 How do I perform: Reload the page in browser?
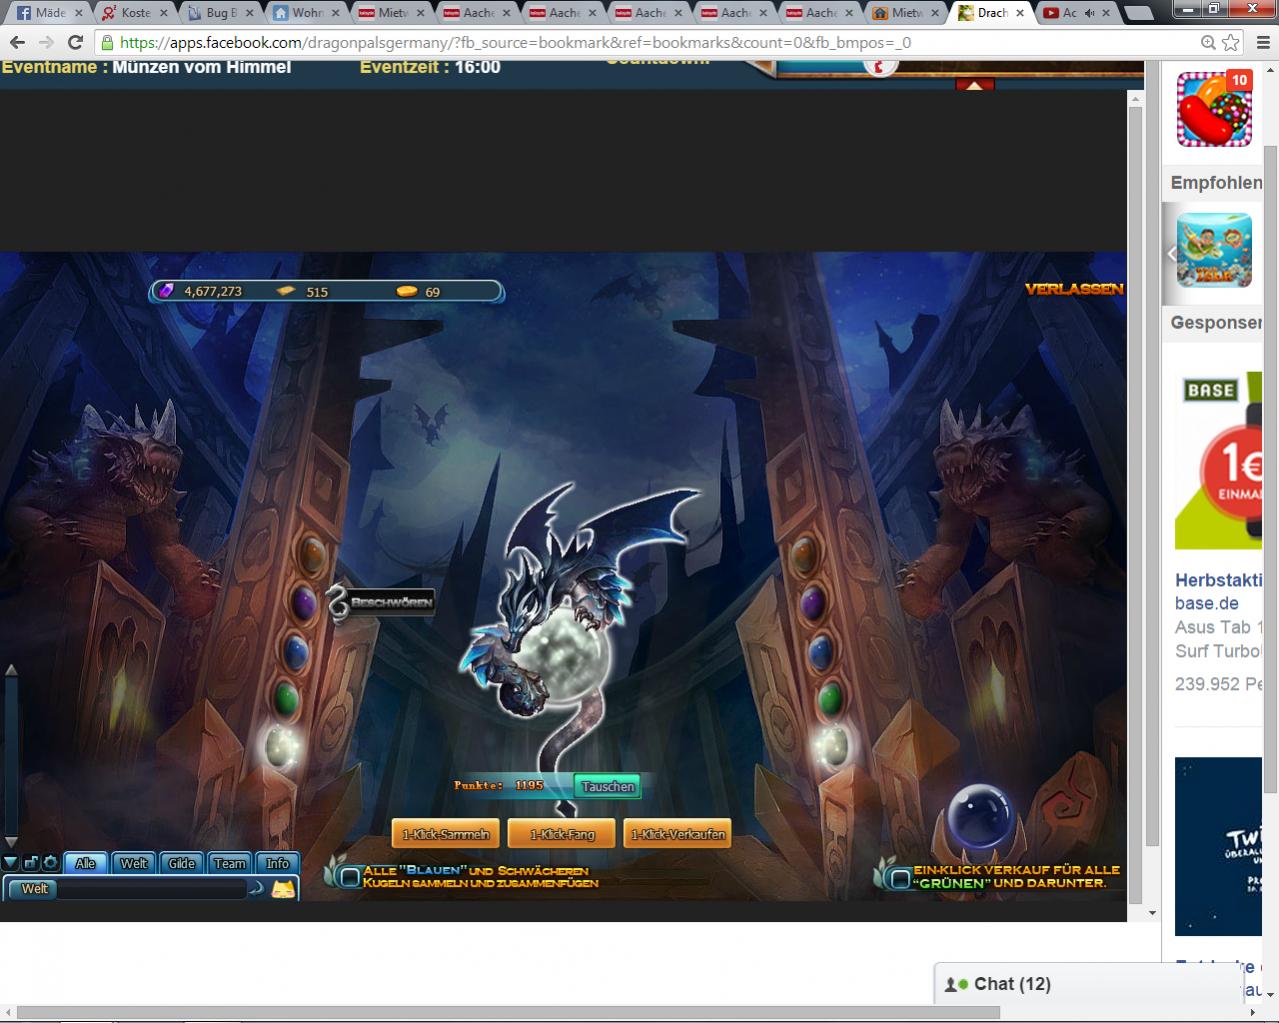tap(75, 43)
